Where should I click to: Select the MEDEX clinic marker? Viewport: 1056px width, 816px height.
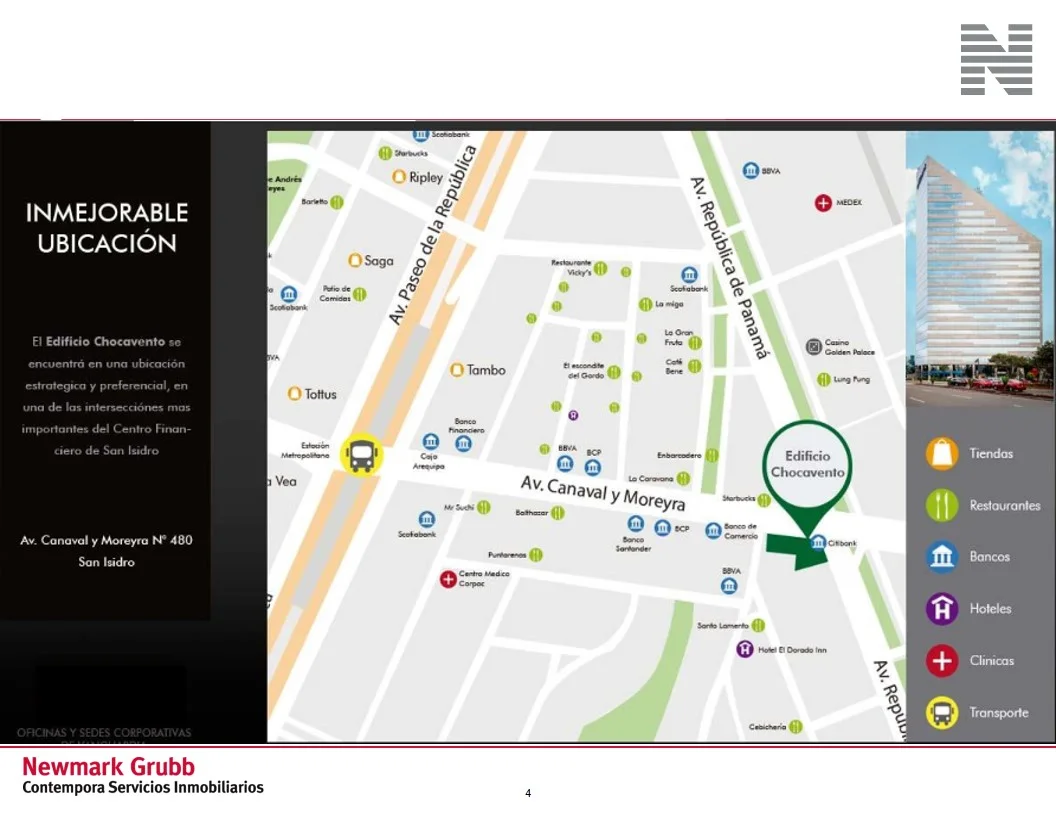(x=823, y=203)
